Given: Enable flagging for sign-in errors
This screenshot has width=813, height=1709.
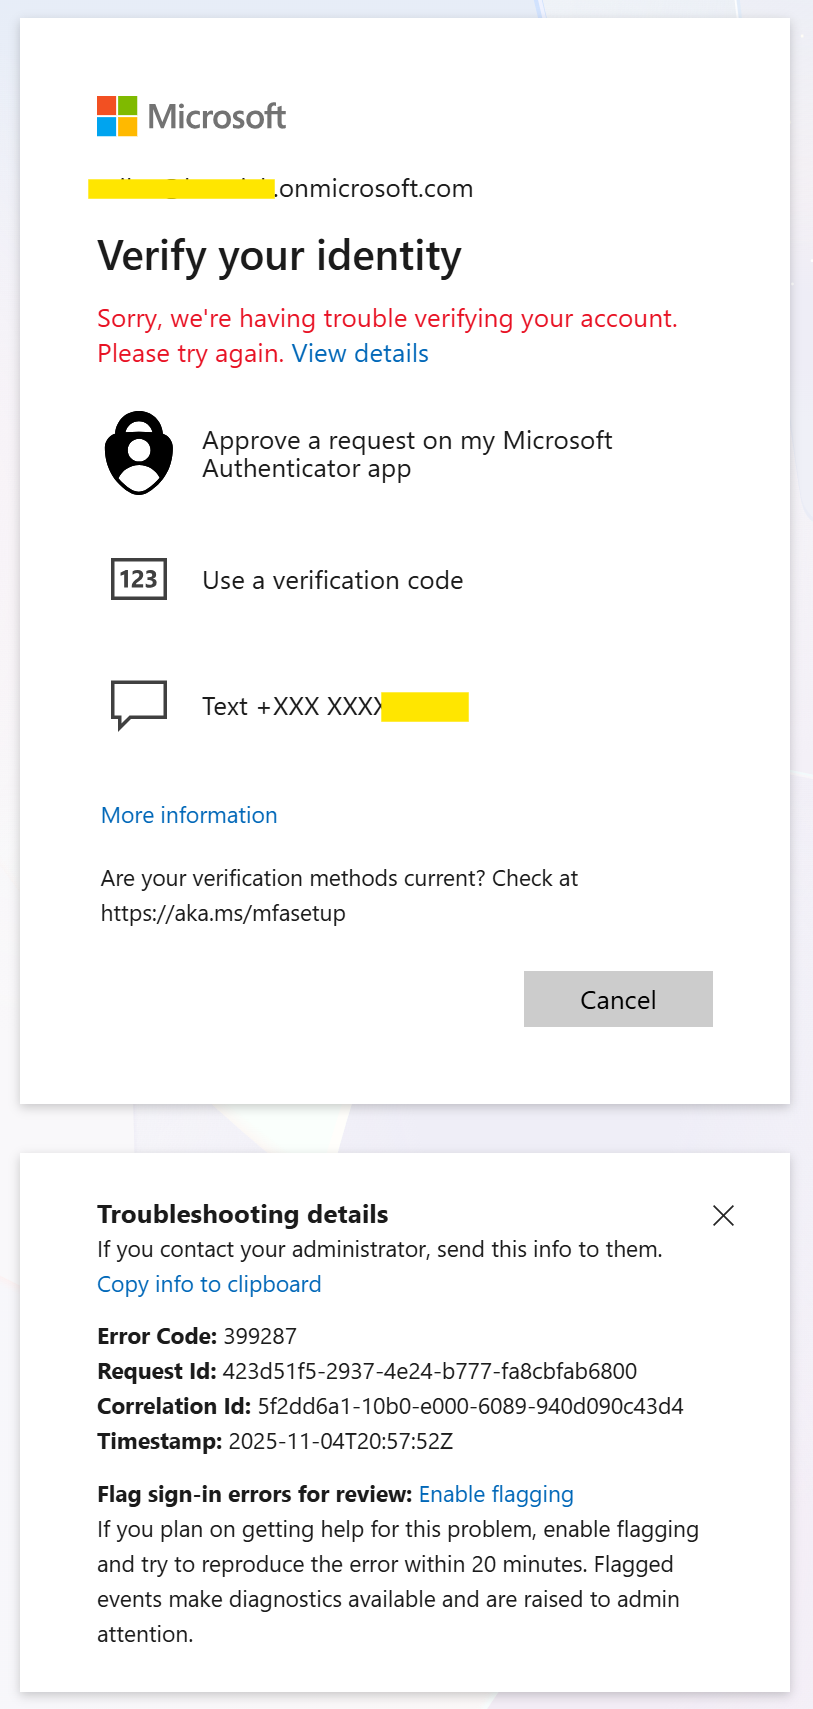Looking at the screenshot, I should click(x=496, y=1493).
